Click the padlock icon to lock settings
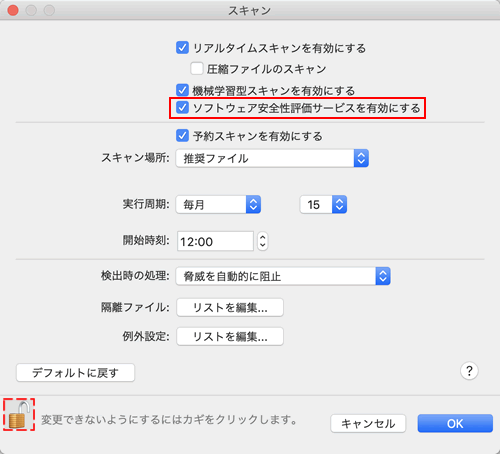Image resolution: width=500 pixels, height=454 pixels. click(x=19, y=415)
